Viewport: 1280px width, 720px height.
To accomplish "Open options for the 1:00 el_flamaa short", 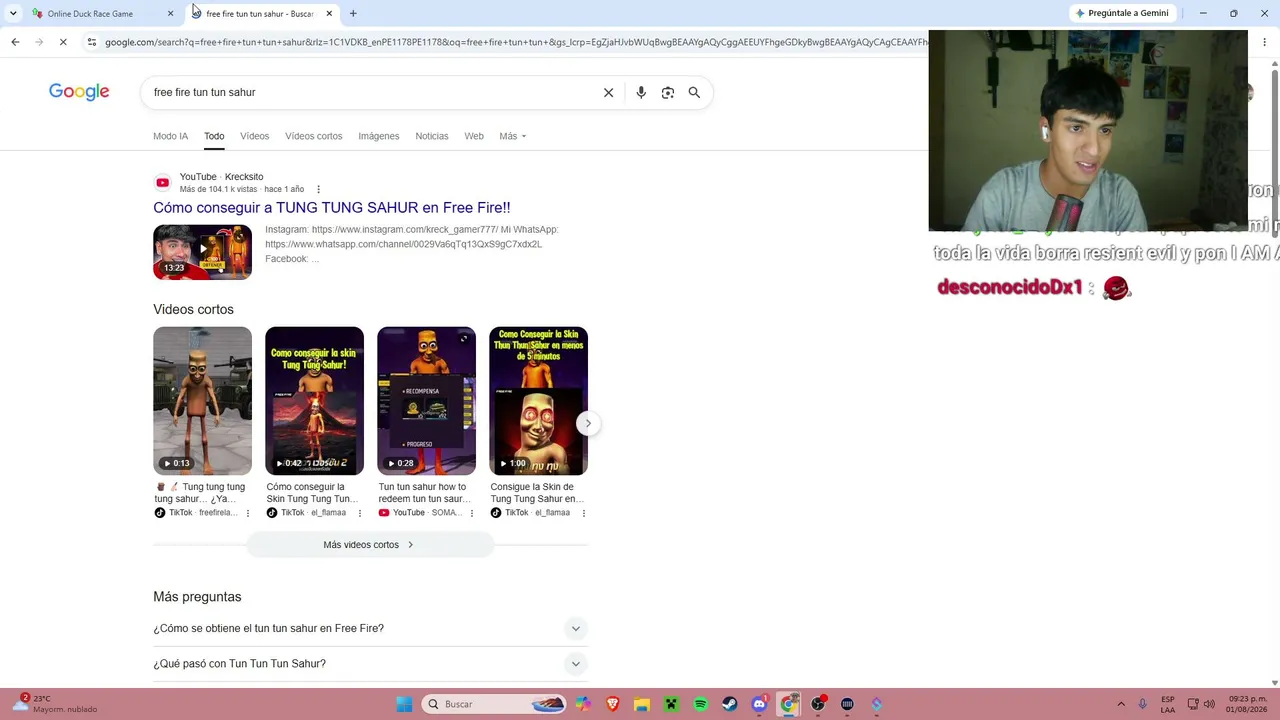I will tap(584, 513).
